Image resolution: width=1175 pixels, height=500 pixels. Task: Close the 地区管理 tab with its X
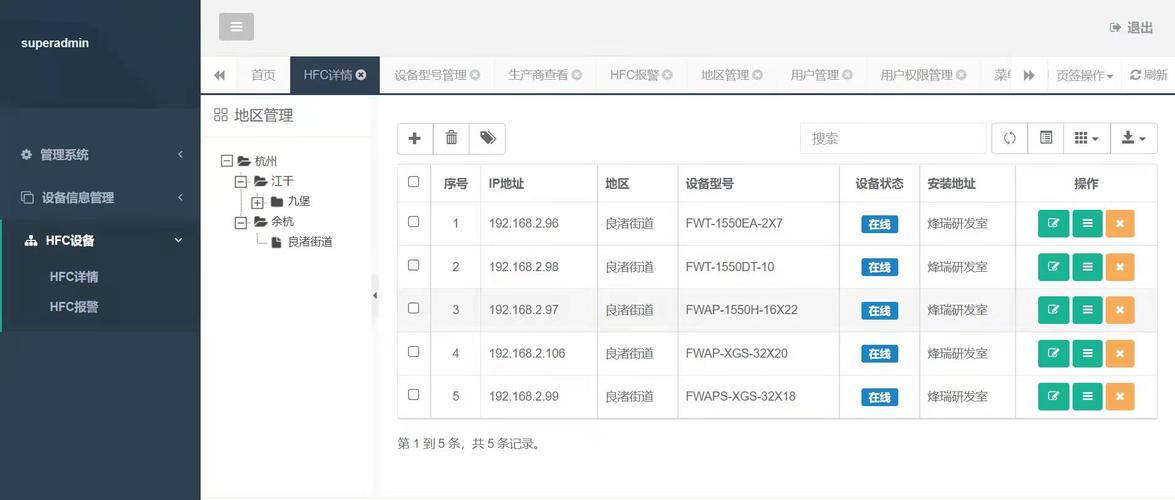pos(758,75)
